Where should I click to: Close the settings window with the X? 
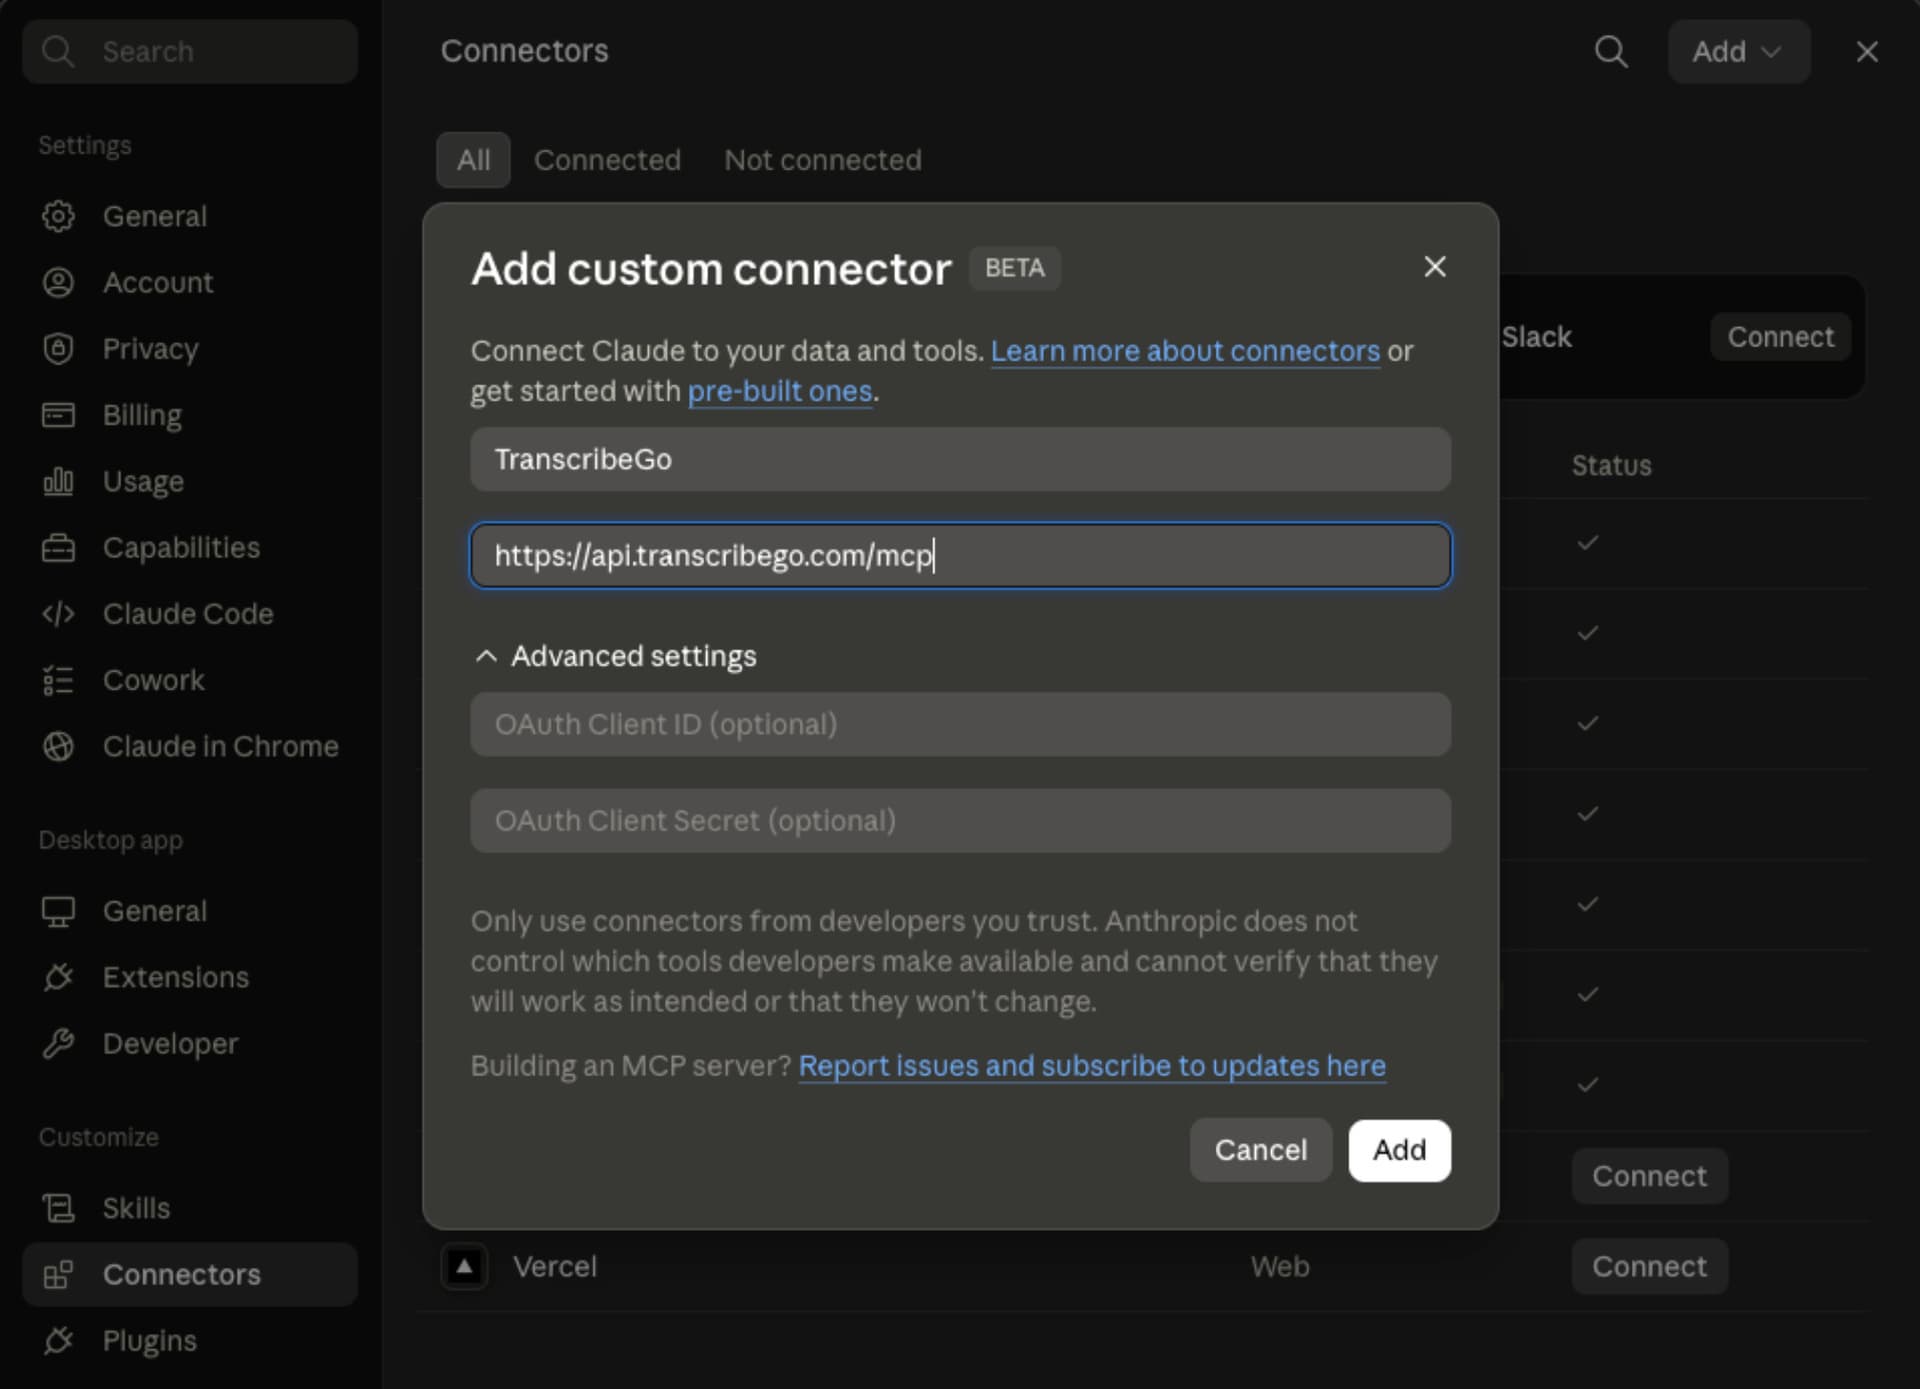coord(1866,51)
